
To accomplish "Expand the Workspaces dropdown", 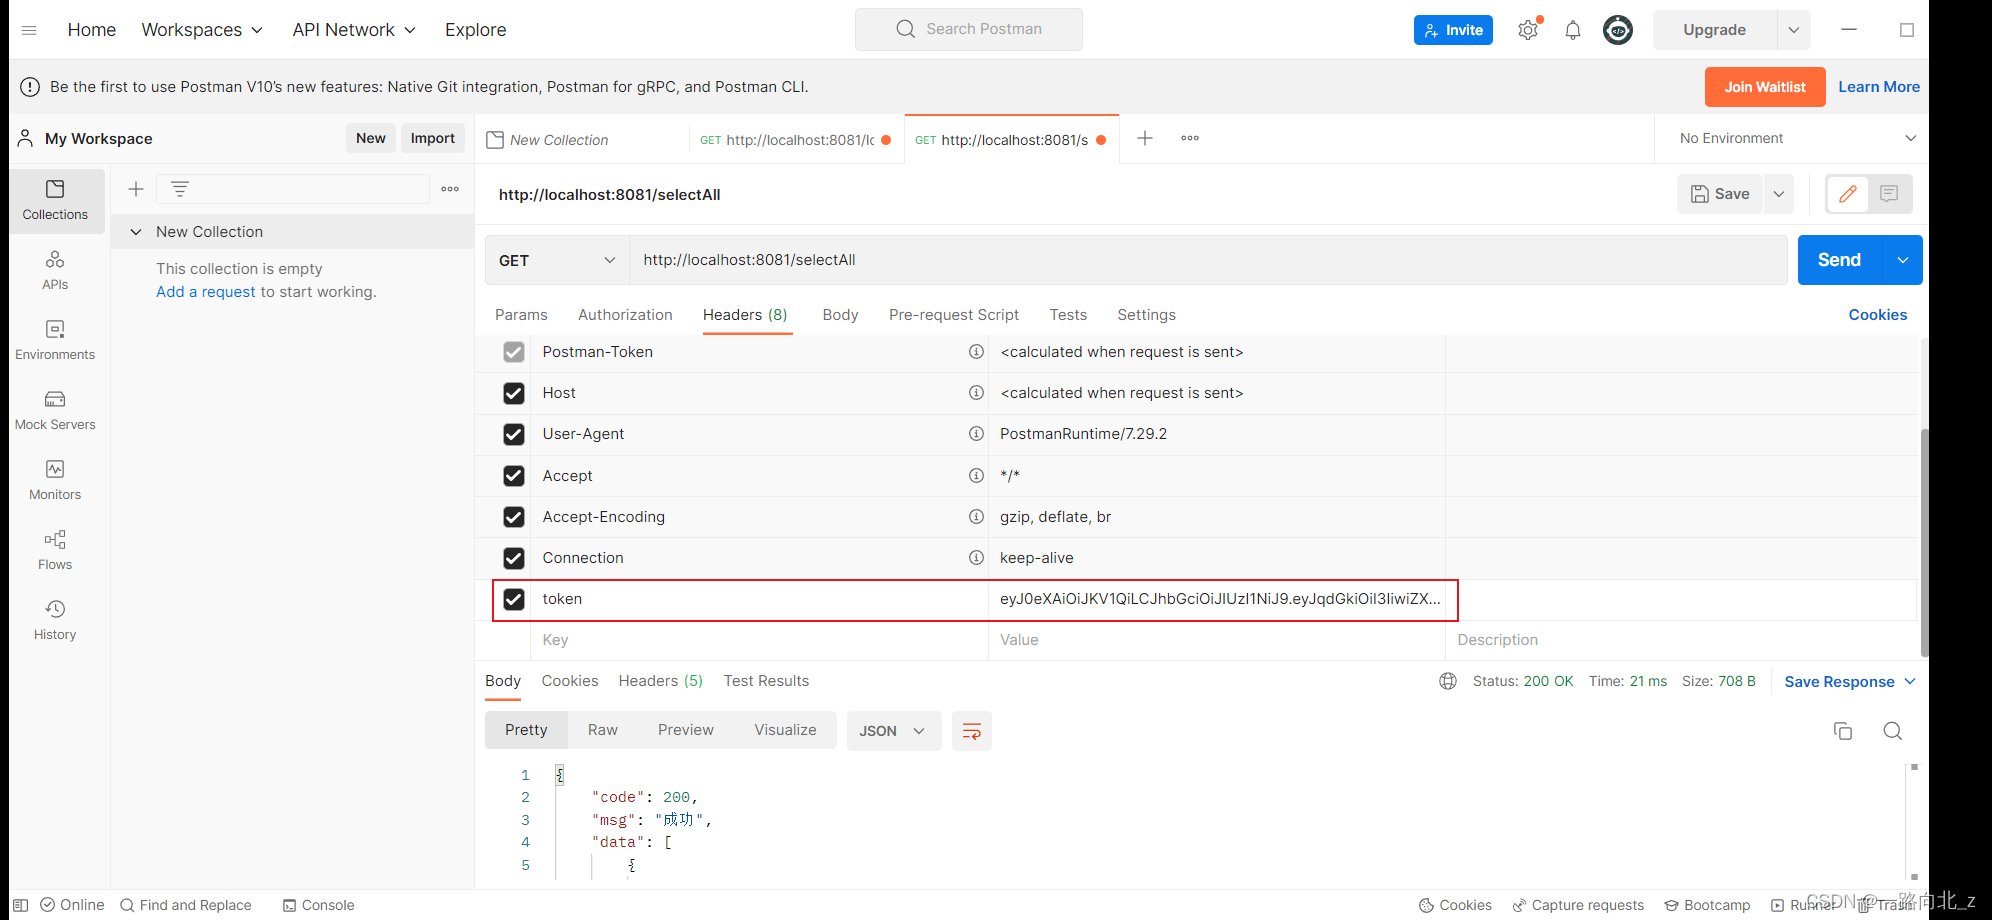I will (202, 30).
